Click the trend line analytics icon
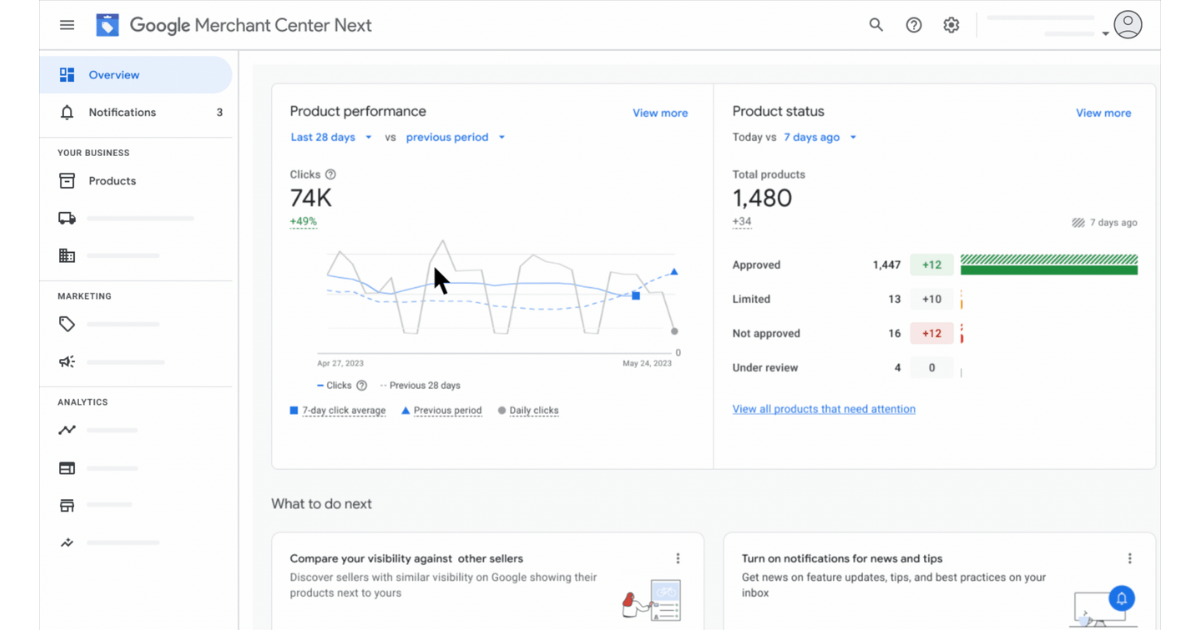This screenshot has height=630, width=1200. pos(67,430)
